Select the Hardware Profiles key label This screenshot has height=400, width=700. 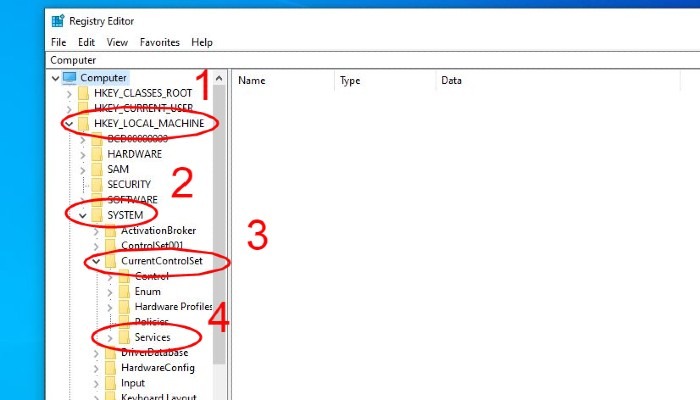click(x=173, y=307)
